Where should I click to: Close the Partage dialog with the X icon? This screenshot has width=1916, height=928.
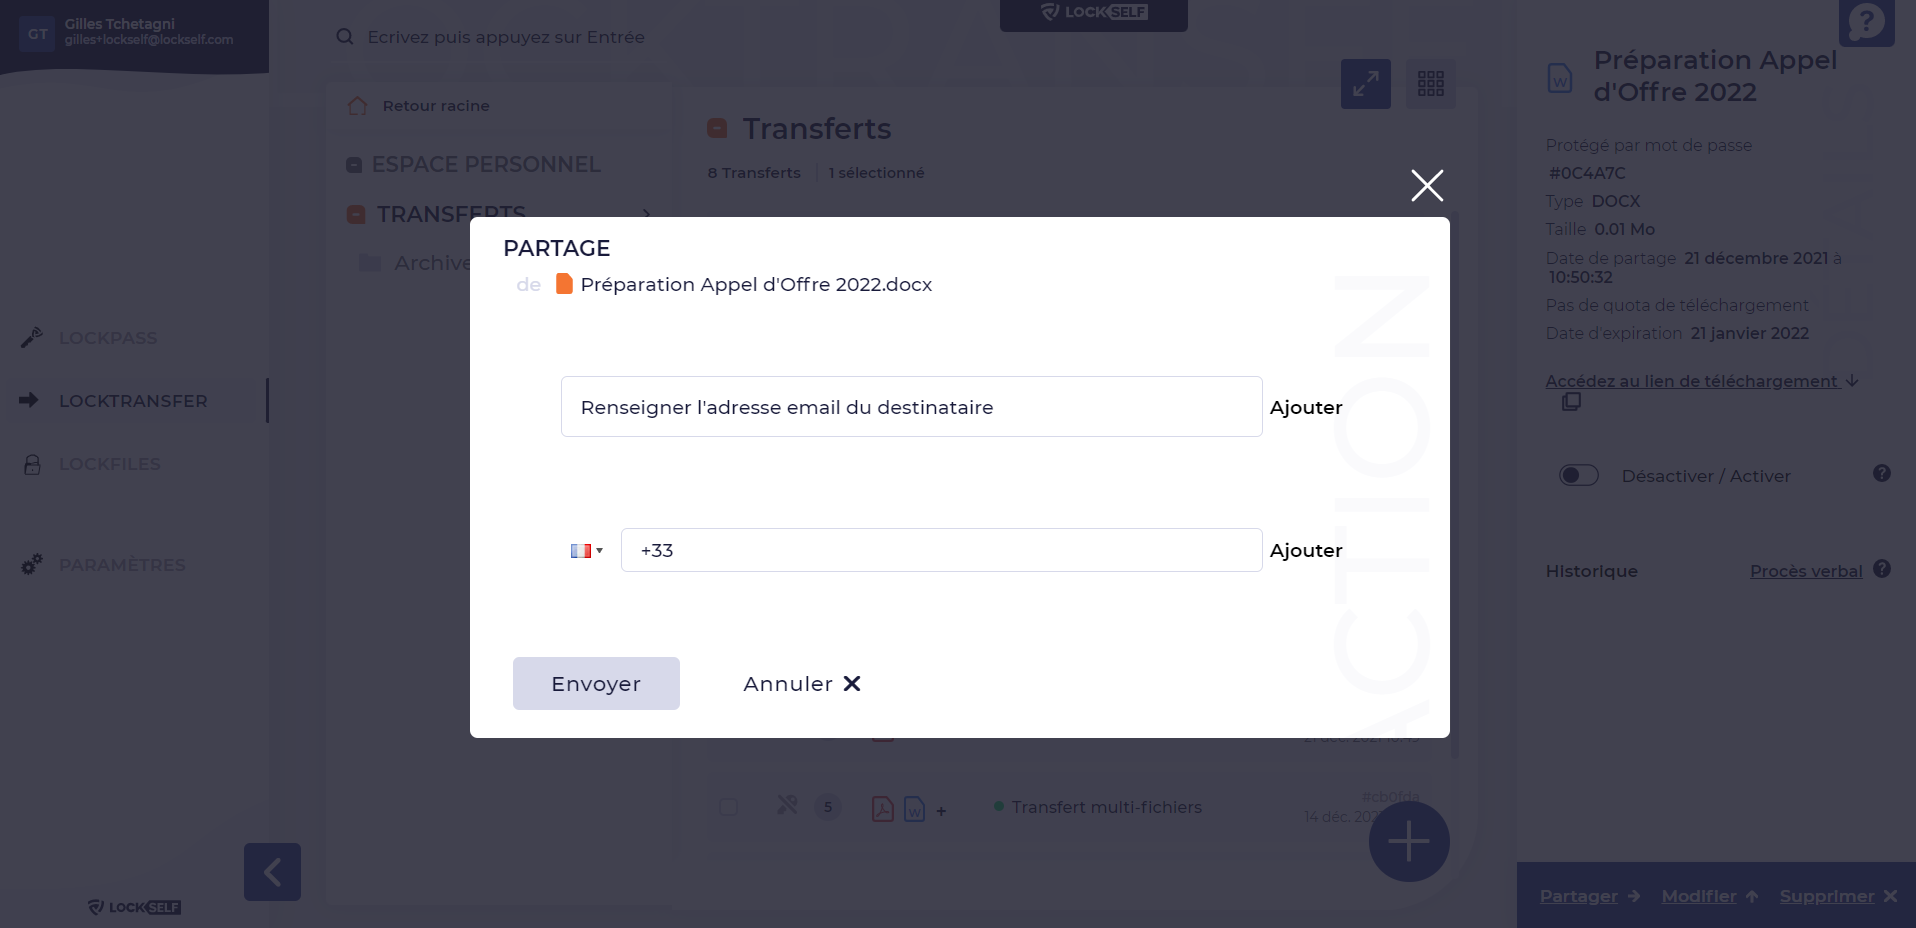pyautogui.click(x=1427, y=185)
